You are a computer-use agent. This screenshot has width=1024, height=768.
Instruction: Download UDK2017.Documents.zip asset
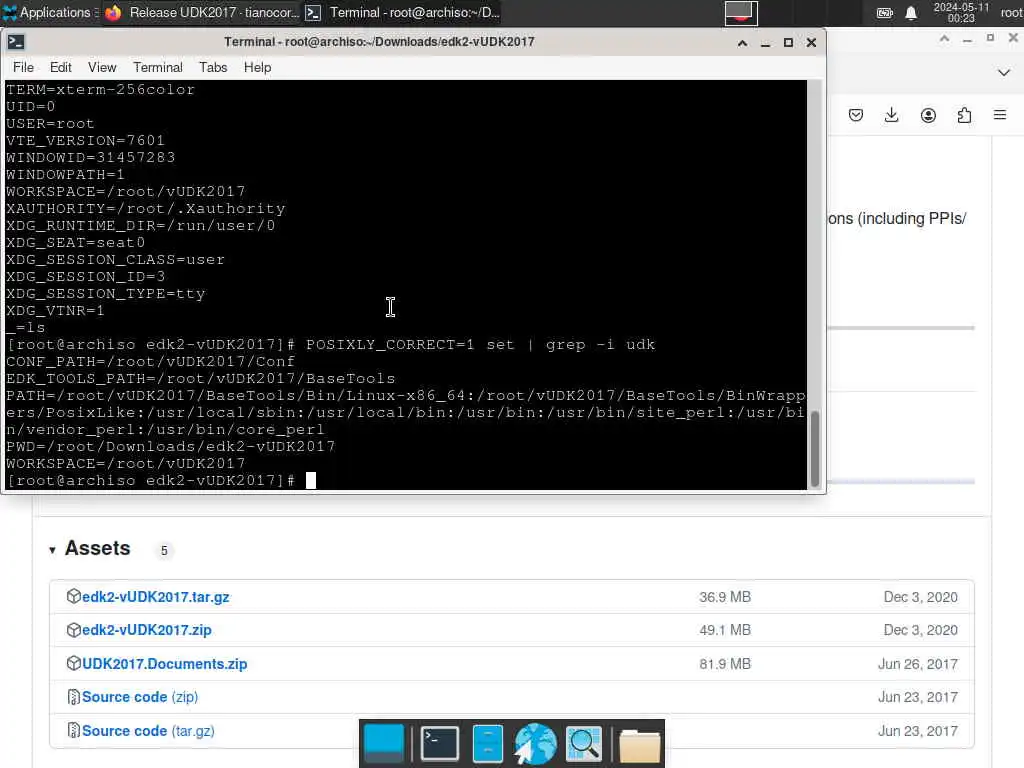point(165,664)
